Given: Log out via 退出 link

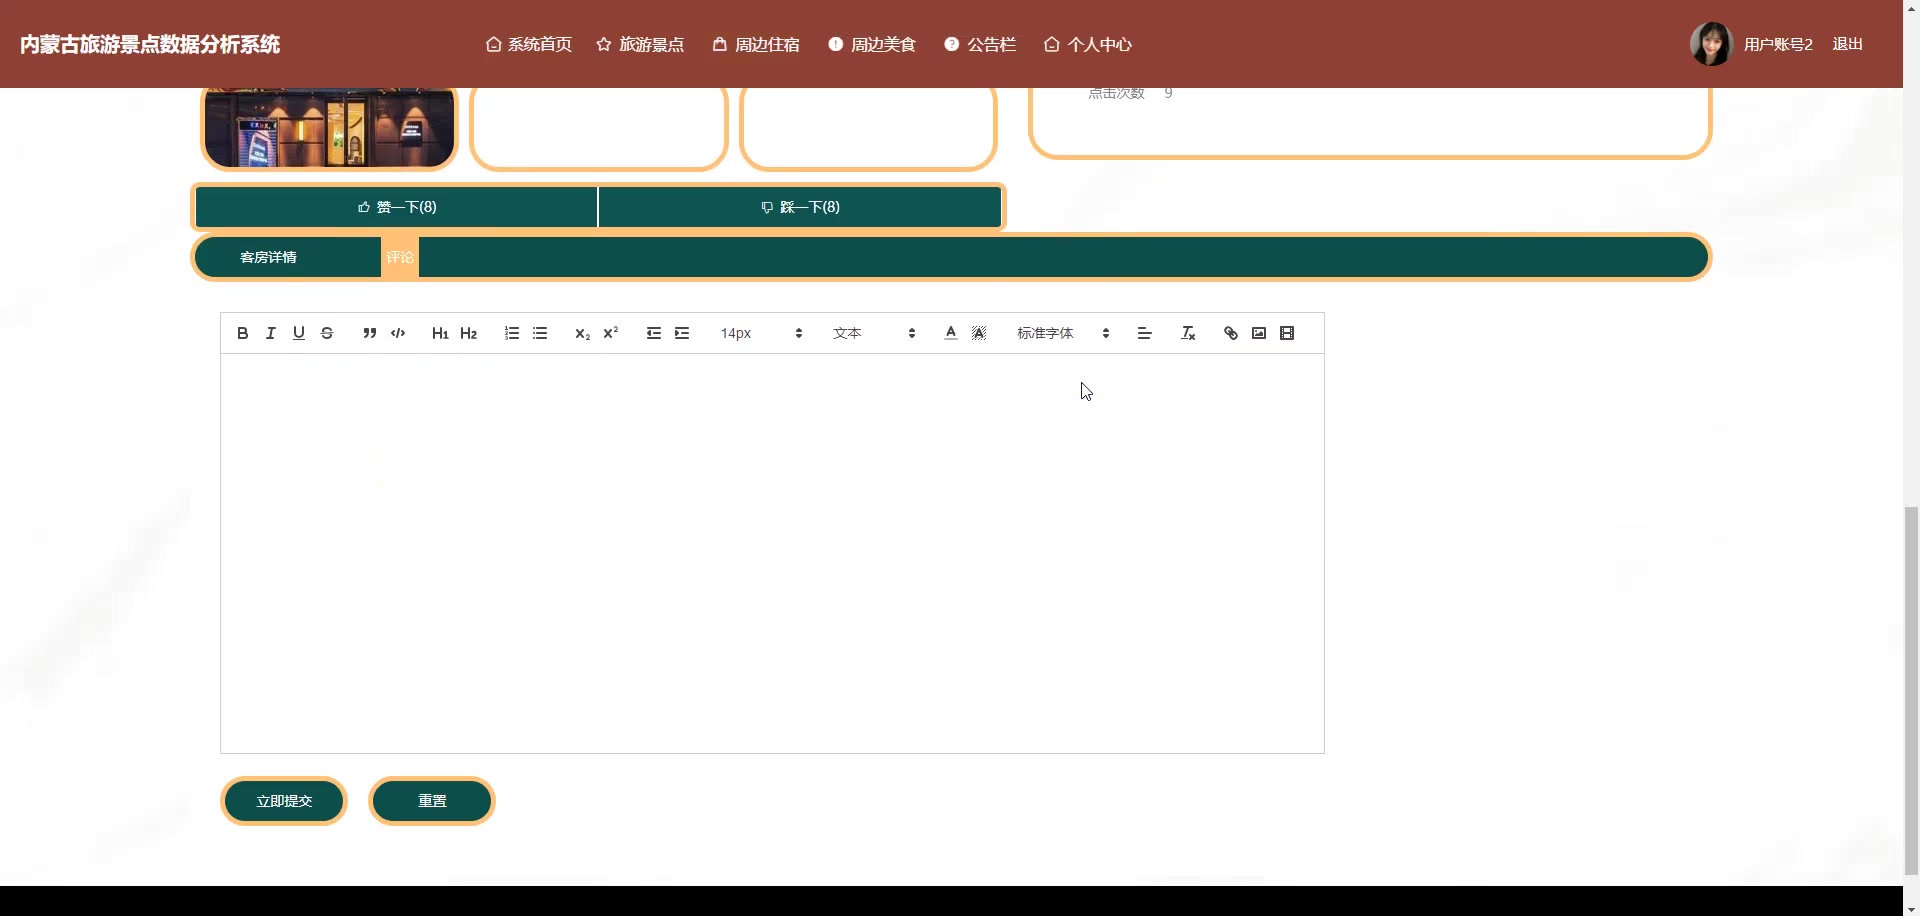Looking at the screenshot, I should 1847,44.
